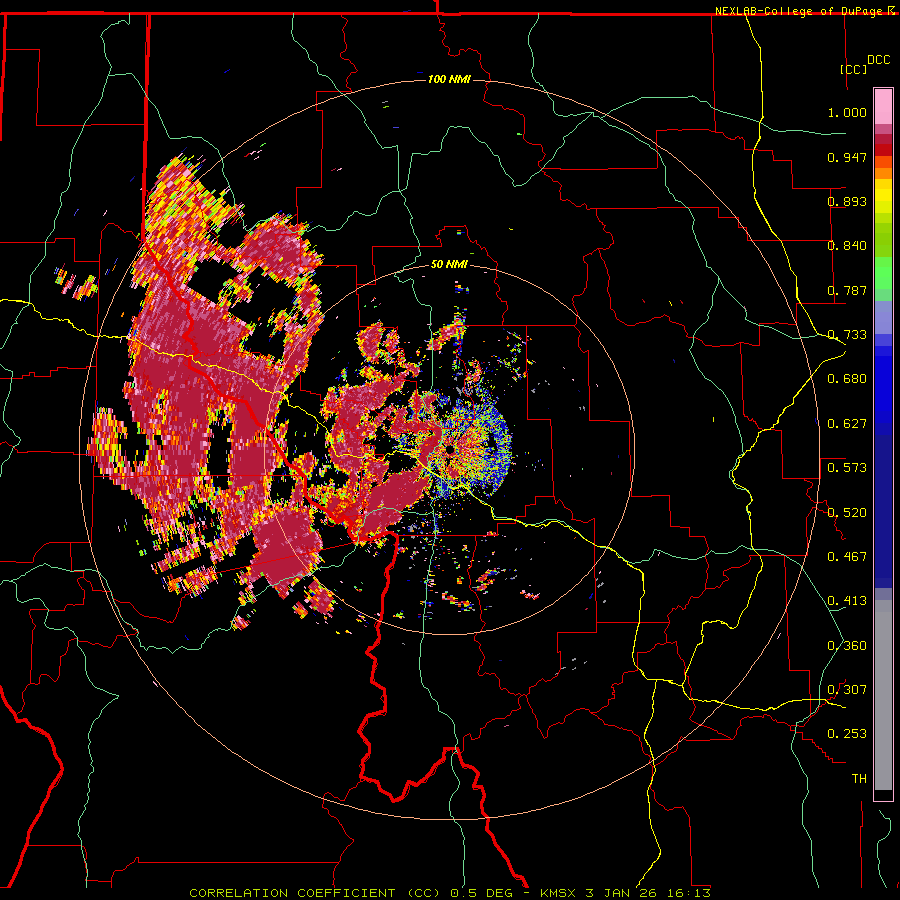Click the CORRELATION COEFFICIENT caption text
Image resolution: width=900 pixels, height=900 pixels.
point(292,893)
